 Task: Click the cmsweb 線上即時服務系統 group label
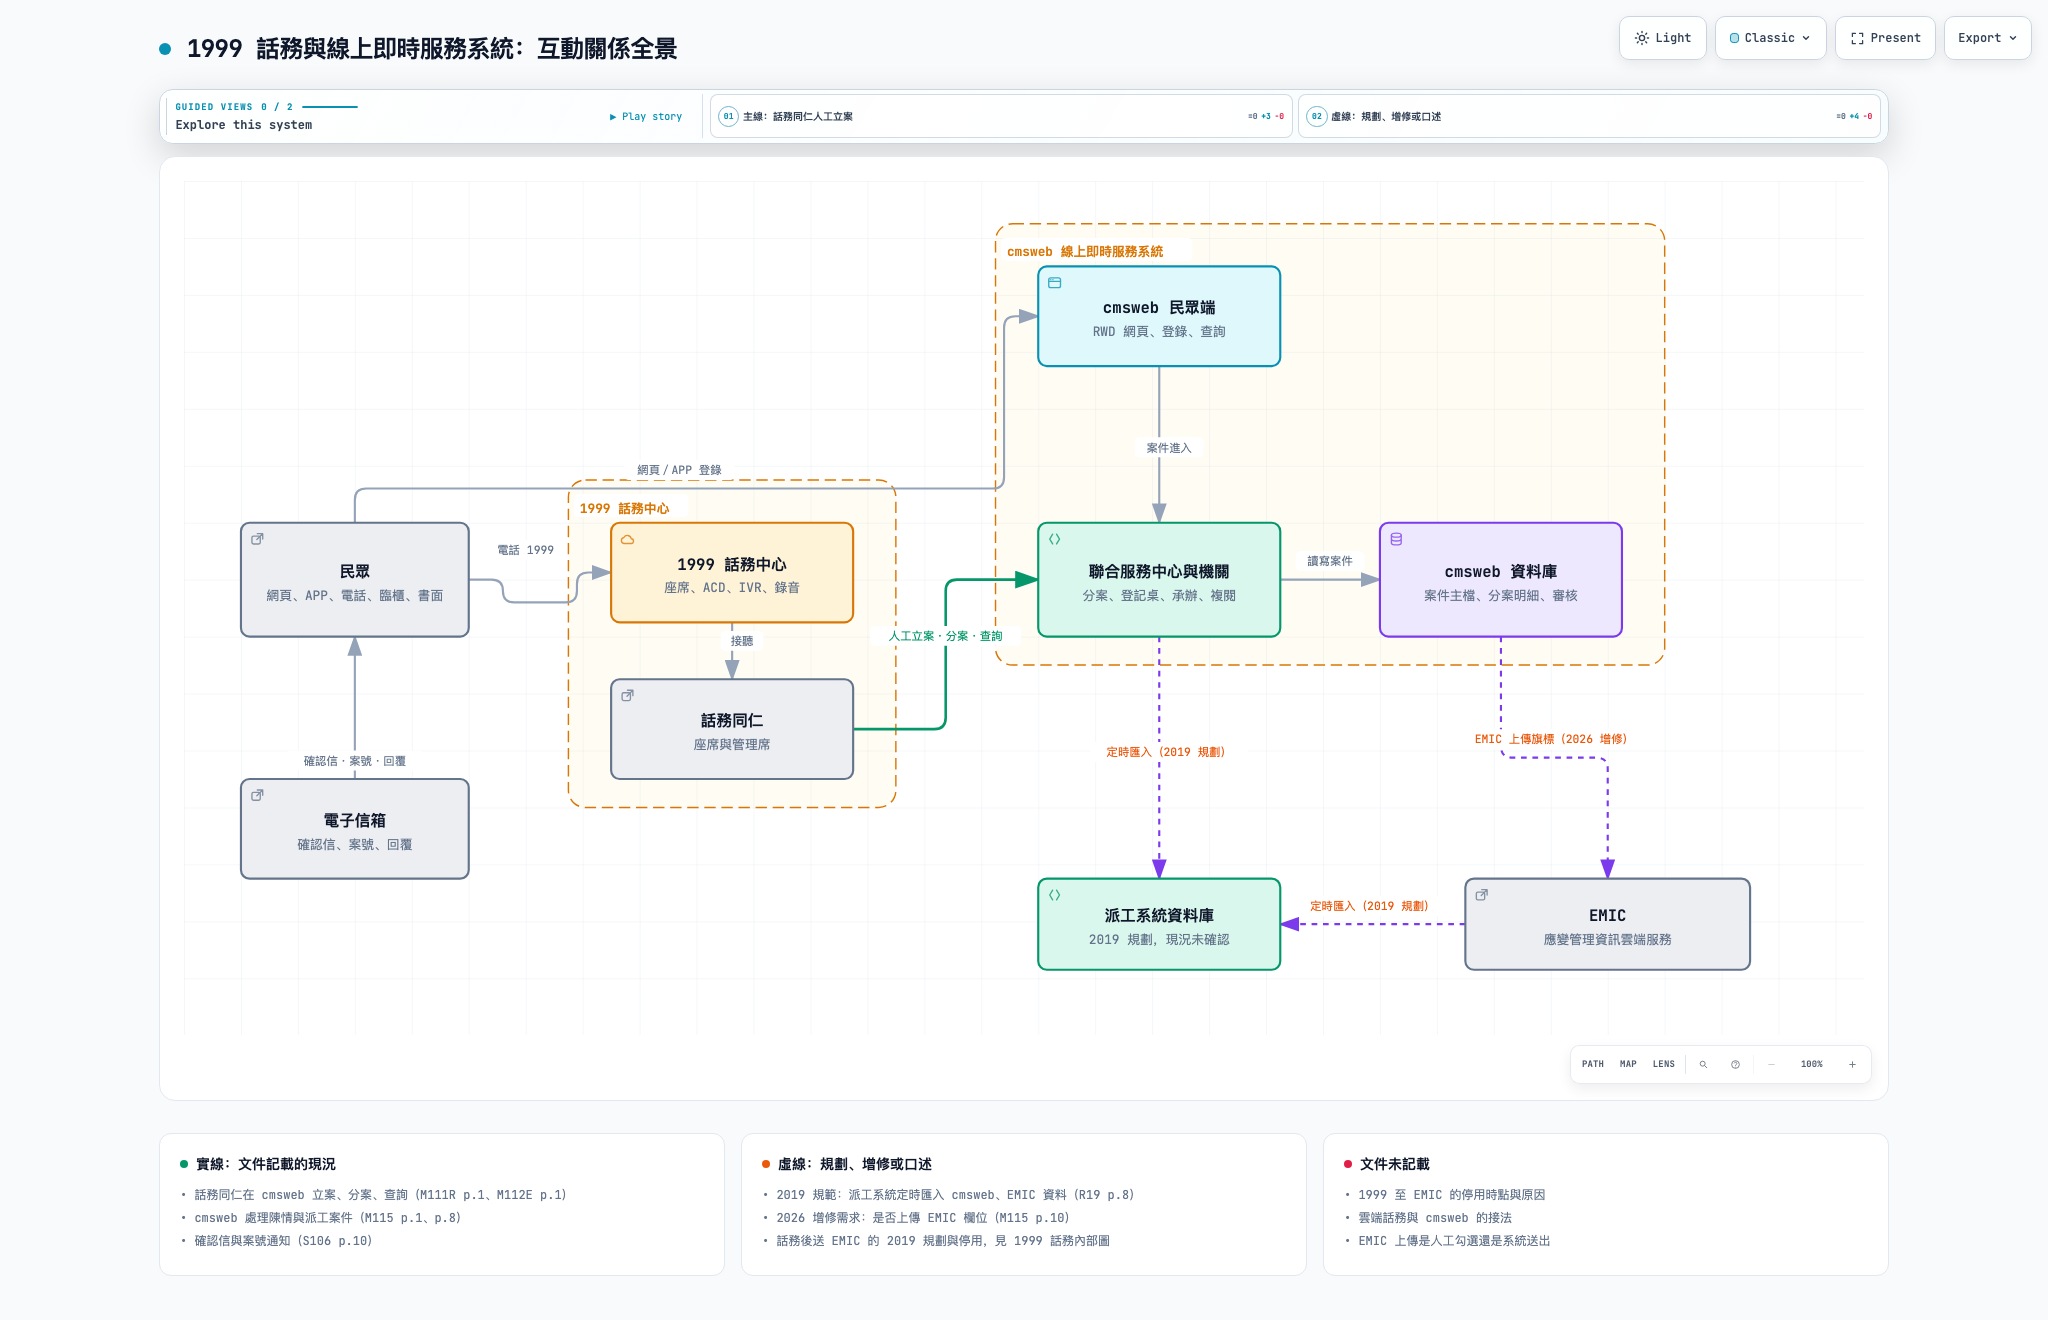point(1085,252)
